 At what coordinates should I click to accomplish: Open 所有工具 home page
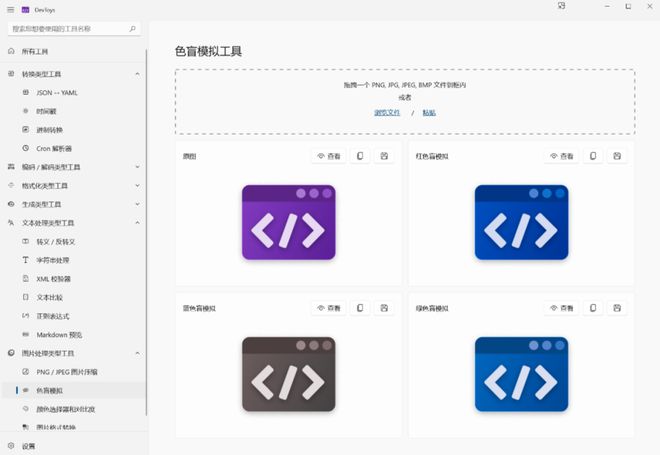click(x=73, y=51)
